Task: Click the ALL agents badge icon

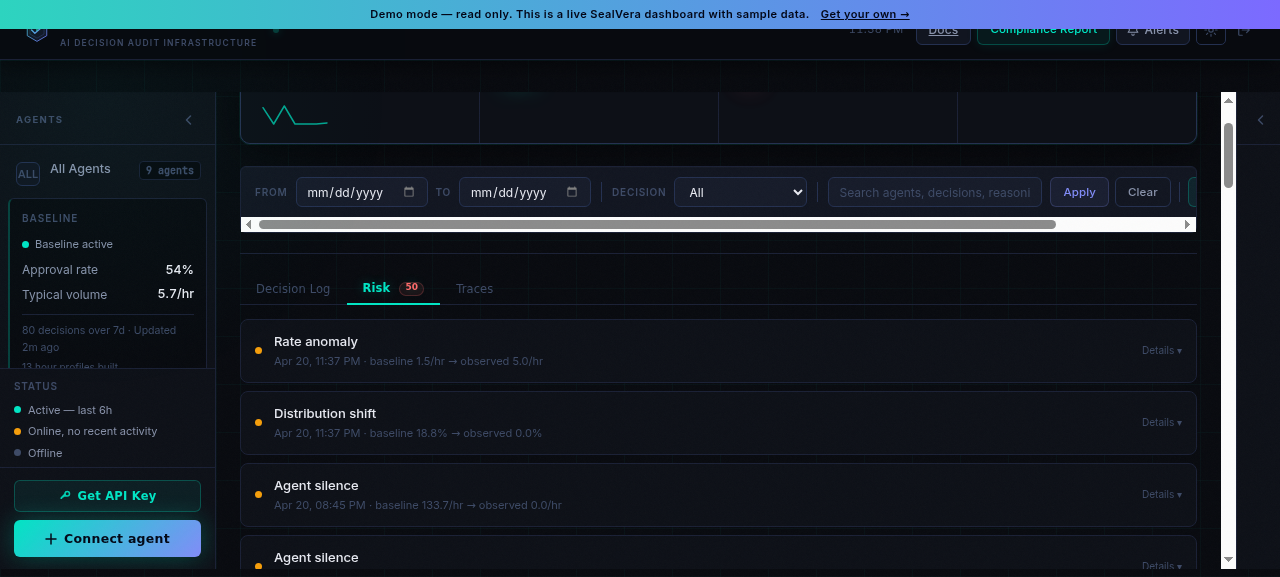Action: tap(28, 174)
